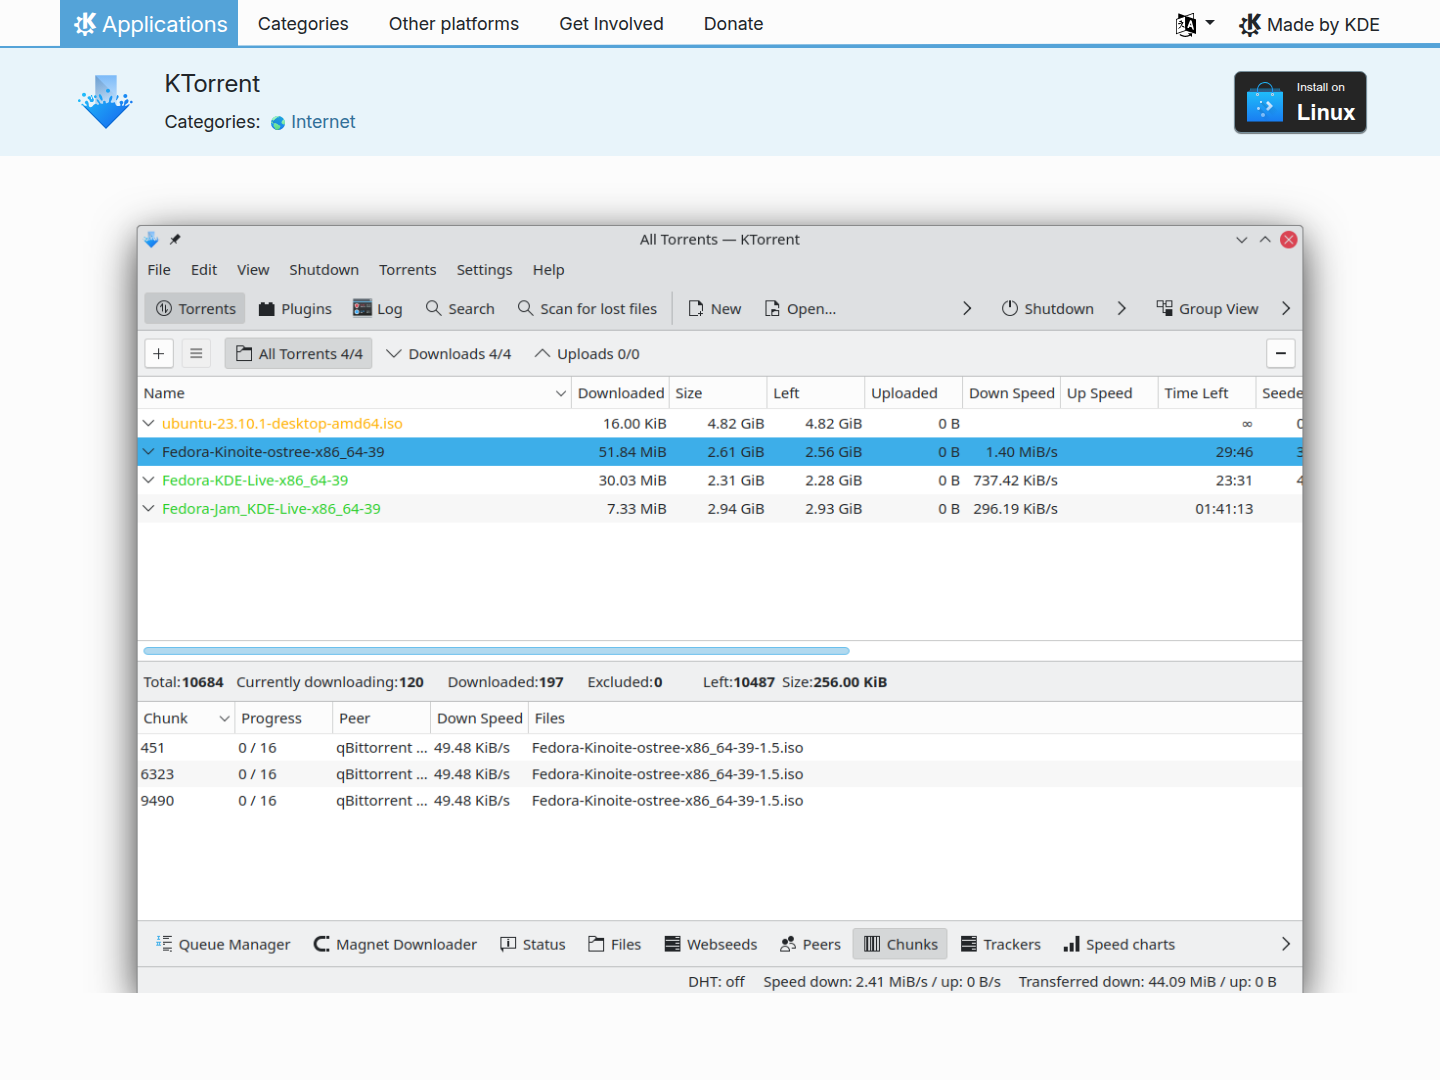Screen dimensions: 1440x1080
Task: Open the Help menu
Action: click(x=549, y=270)
